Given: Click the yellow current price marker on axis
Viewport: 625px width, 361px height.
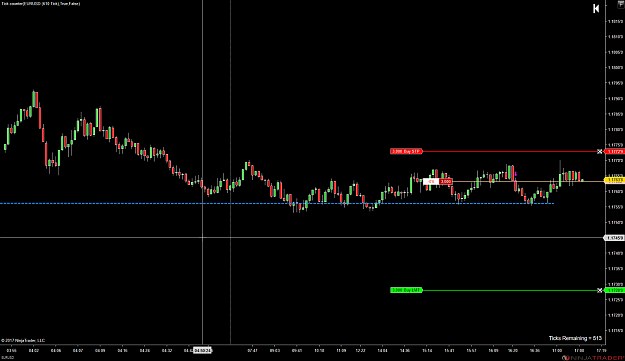Looking at the screenshot, I should [x=615, y=180].
